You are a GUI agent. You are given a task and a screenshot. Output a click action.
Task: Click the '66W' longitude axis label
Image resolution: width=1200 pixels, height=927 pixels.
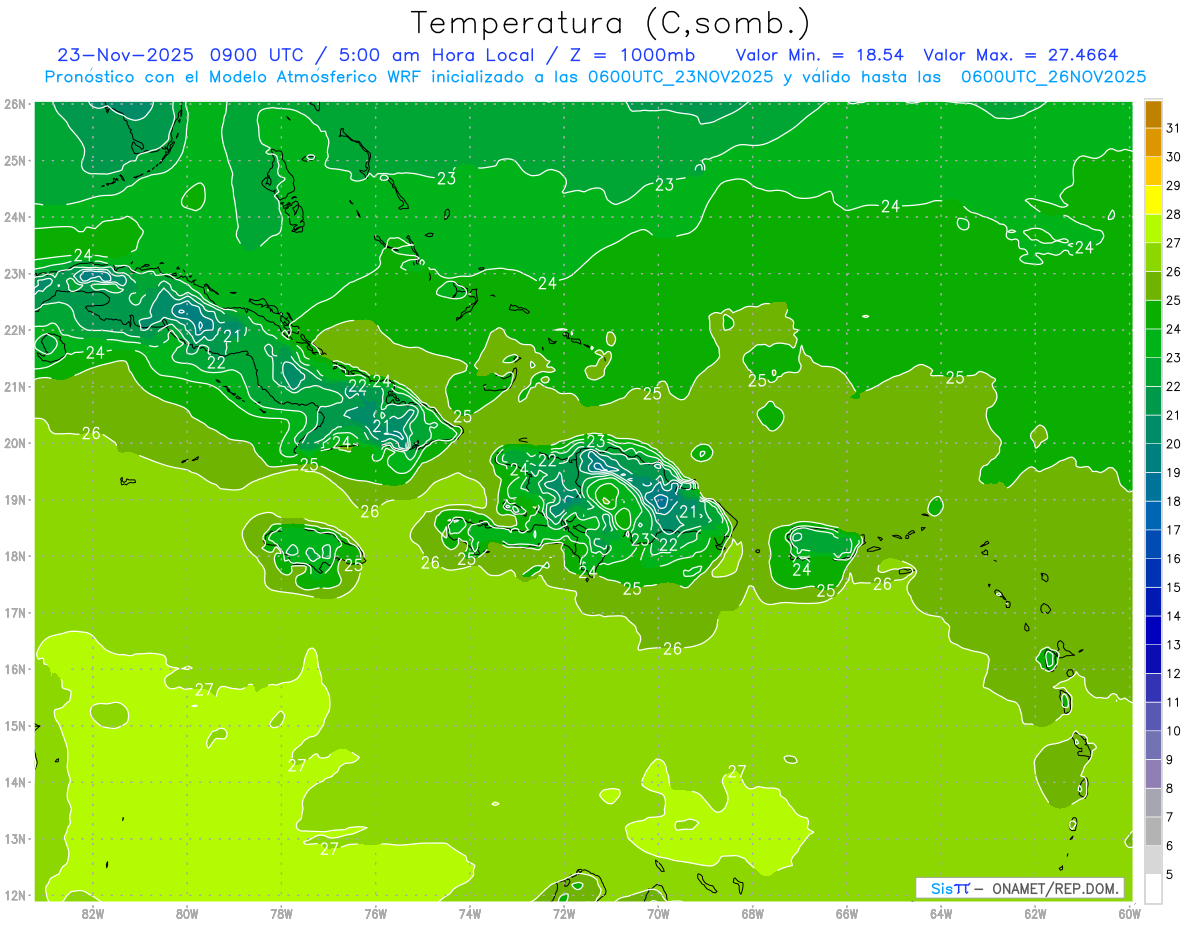tap(847, 913)
